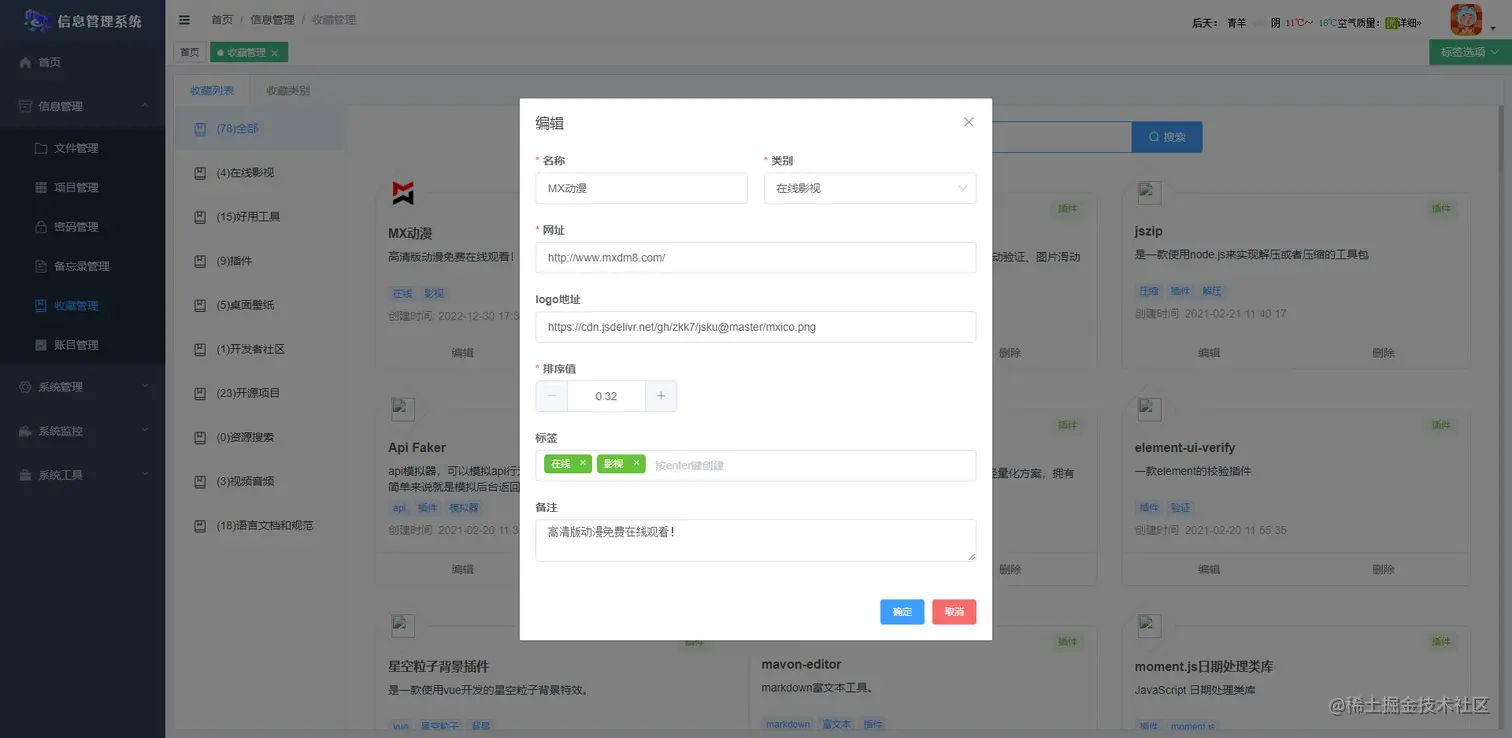Click the (78)全部 category icon
1512x738 pixels.
tap(200, 128)
